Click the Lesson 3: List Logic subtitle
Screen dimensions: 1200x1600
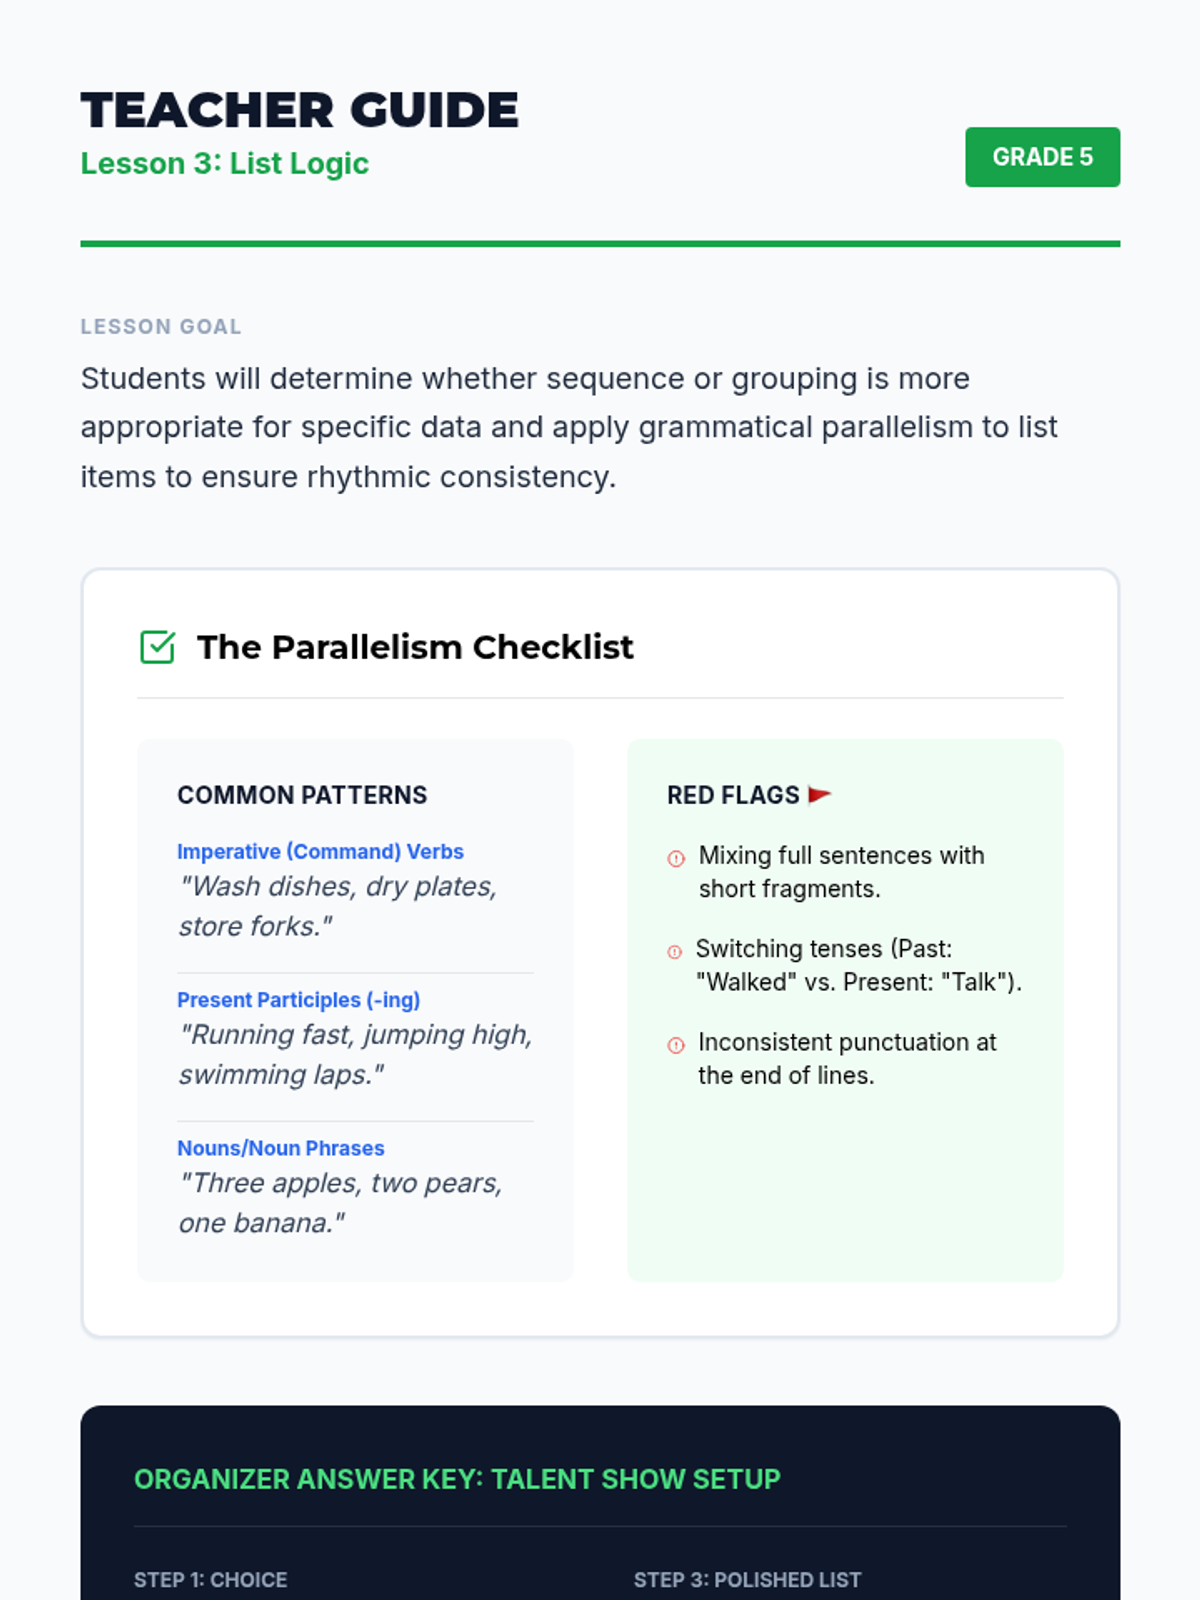point(225,163)
